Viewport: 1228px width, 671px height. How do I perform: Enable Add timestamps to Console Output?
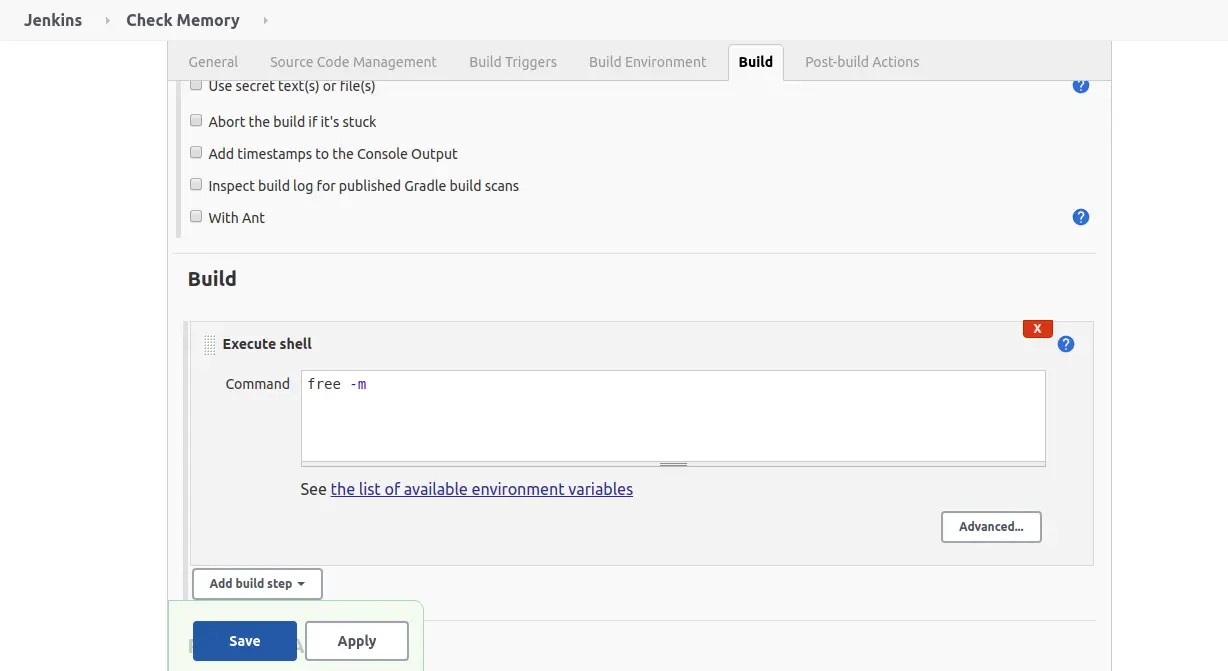(196, 153)
